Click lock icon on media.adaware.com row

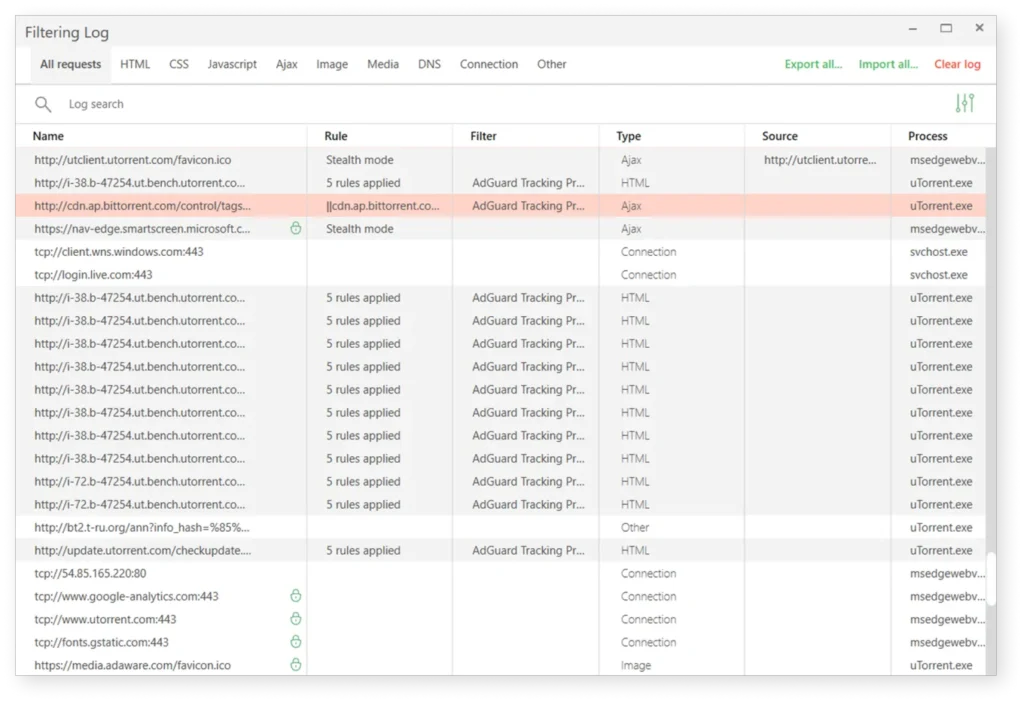[296, 664]
